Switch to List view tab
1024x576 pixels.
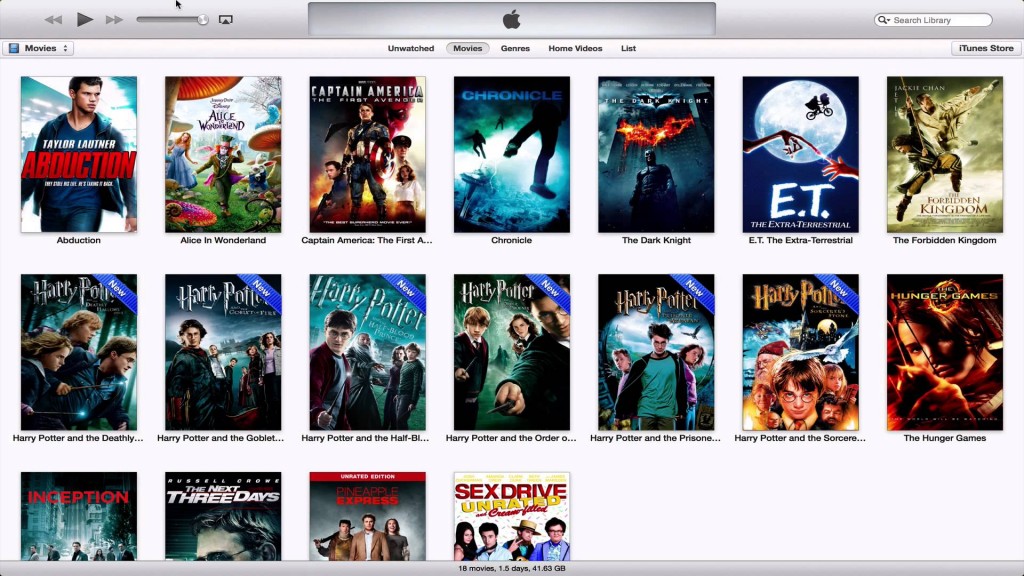(628, 48)
